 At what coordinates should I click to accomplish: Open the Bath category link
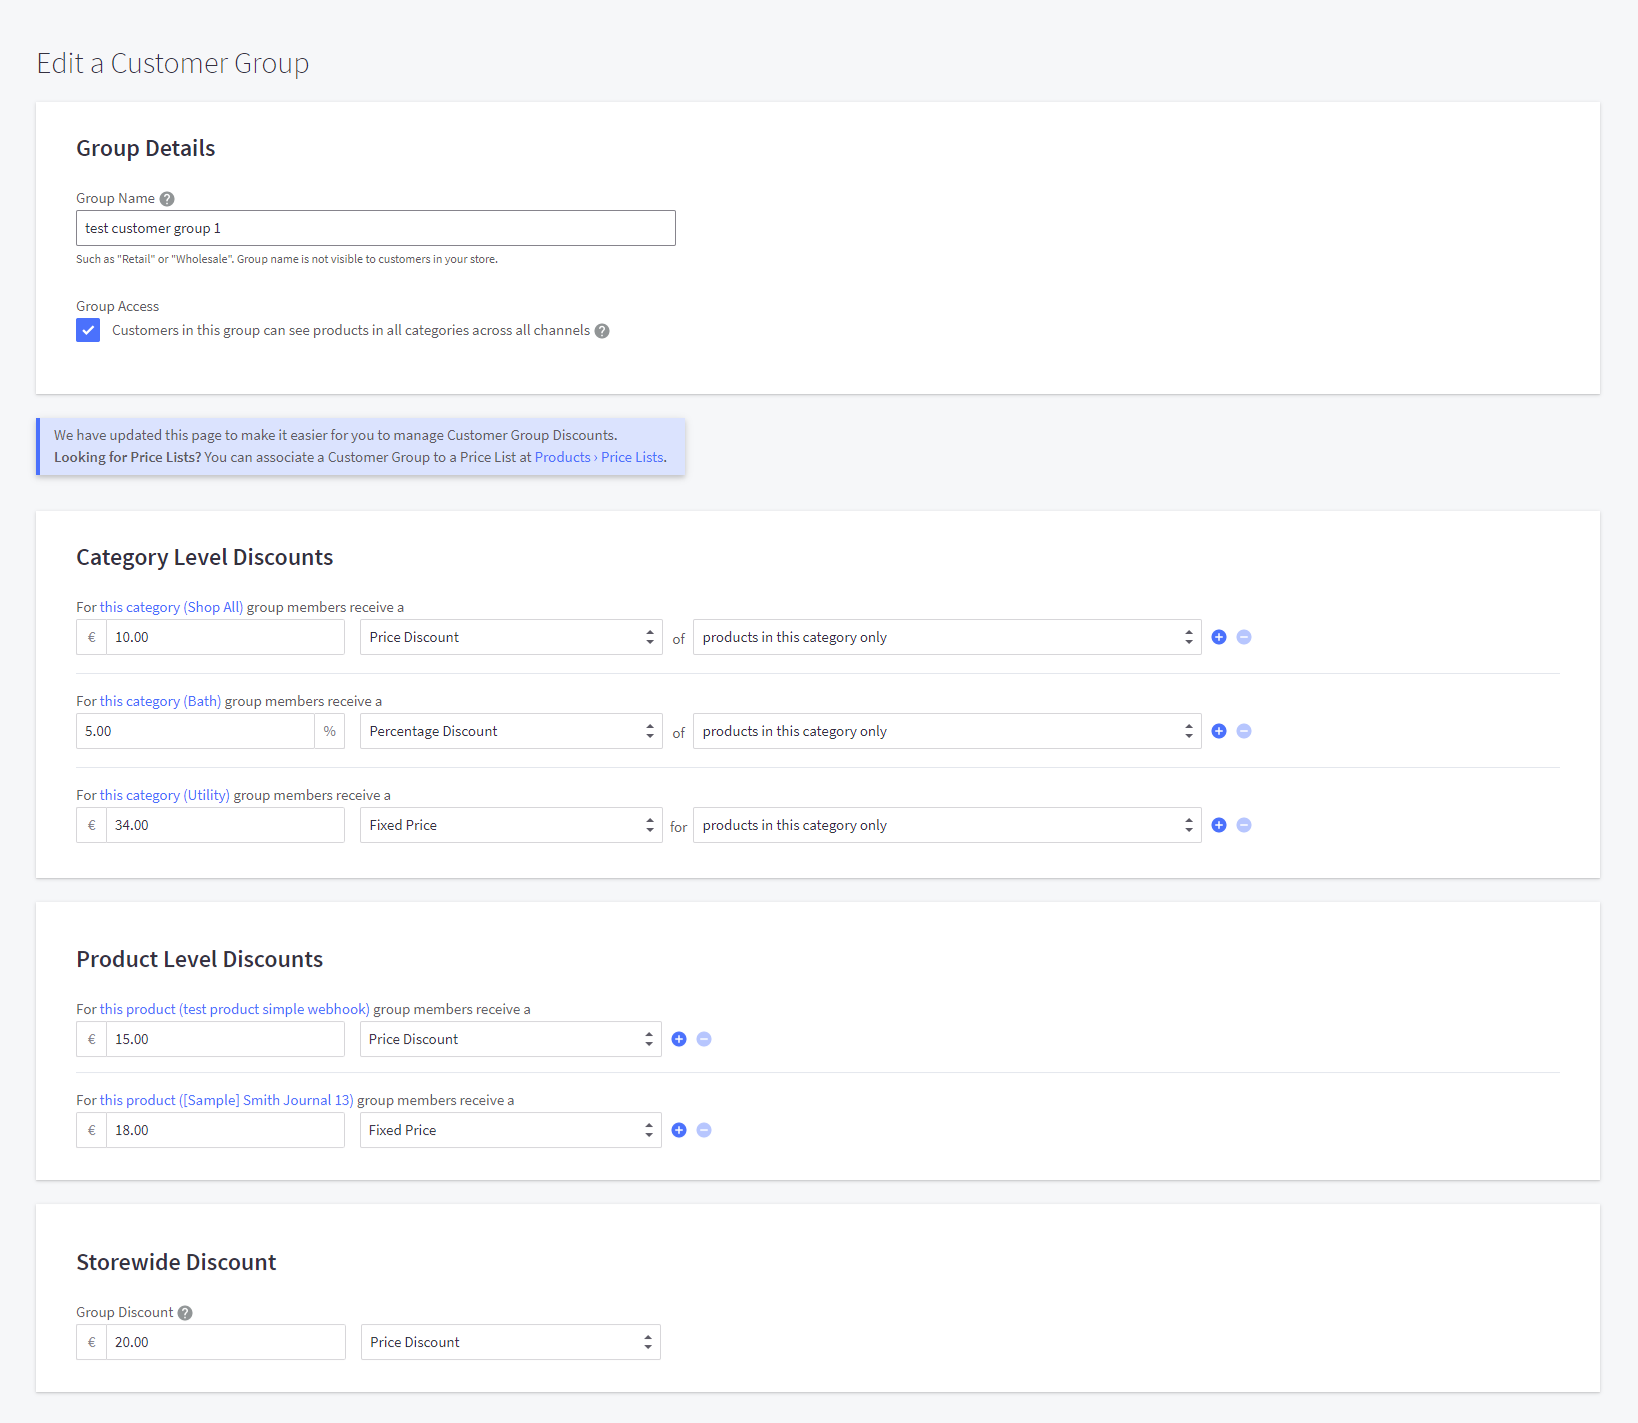(160, 701)
